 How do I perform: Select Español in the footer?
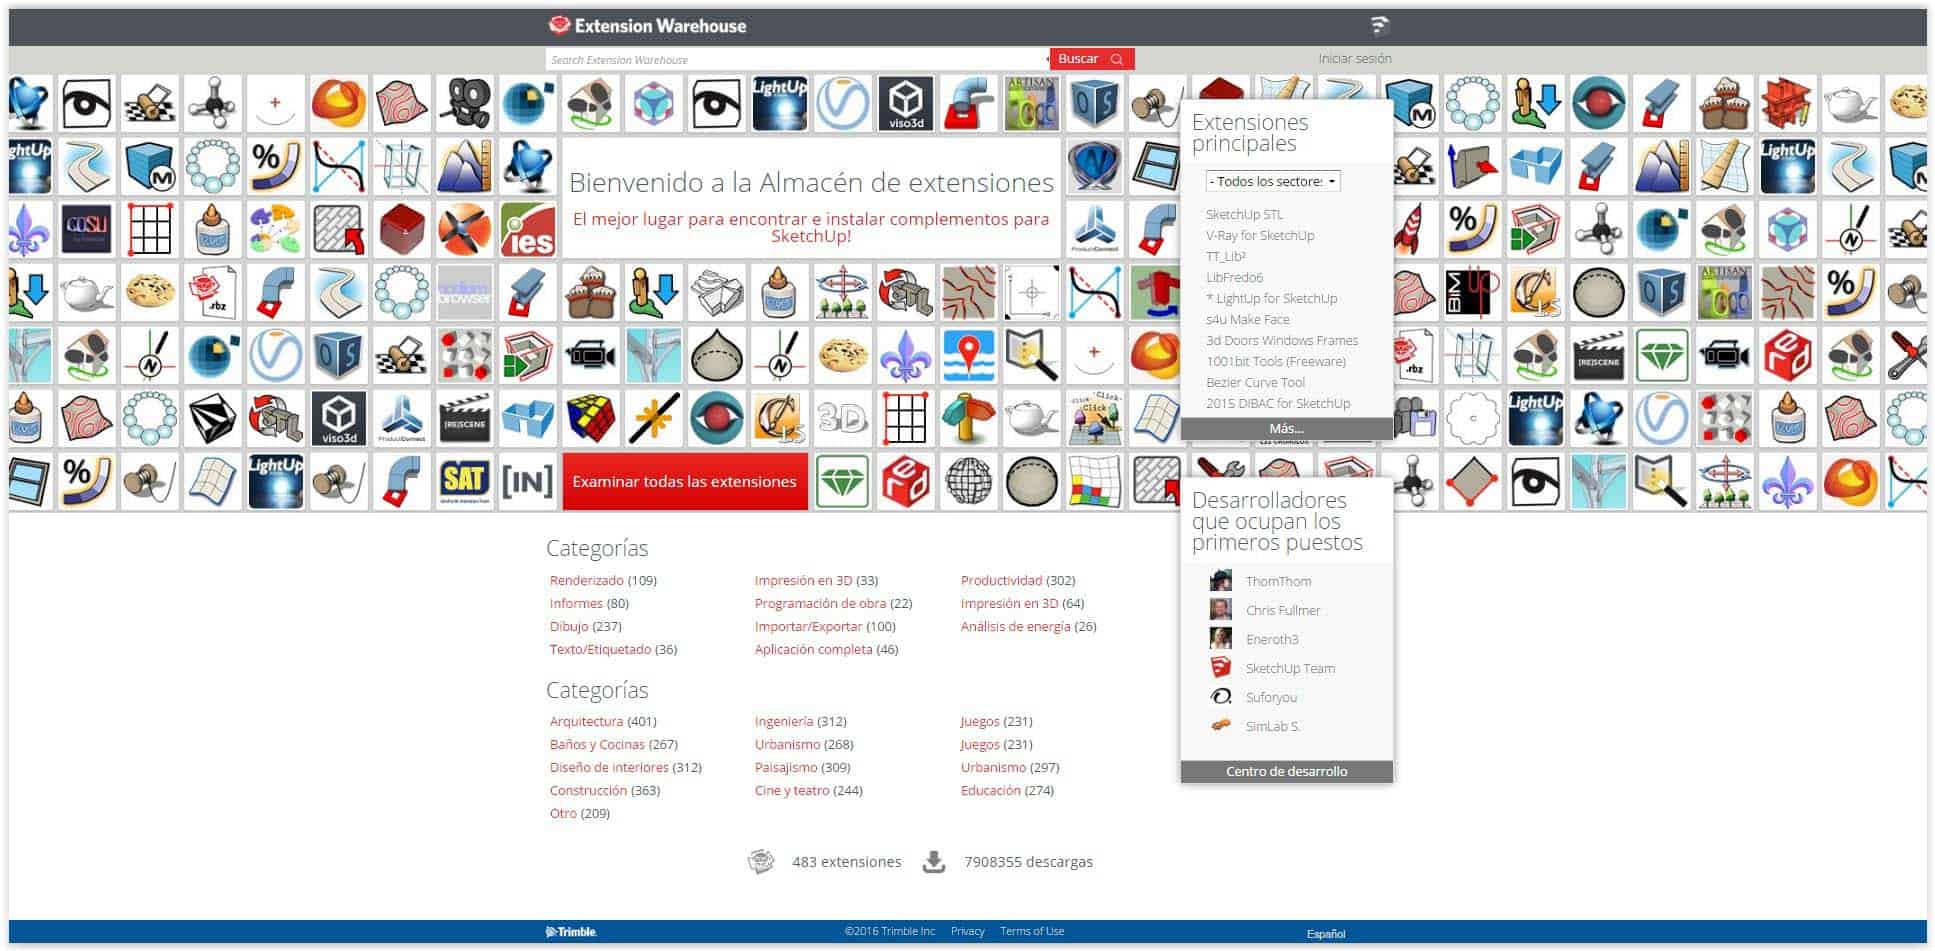pos(1326,932)
